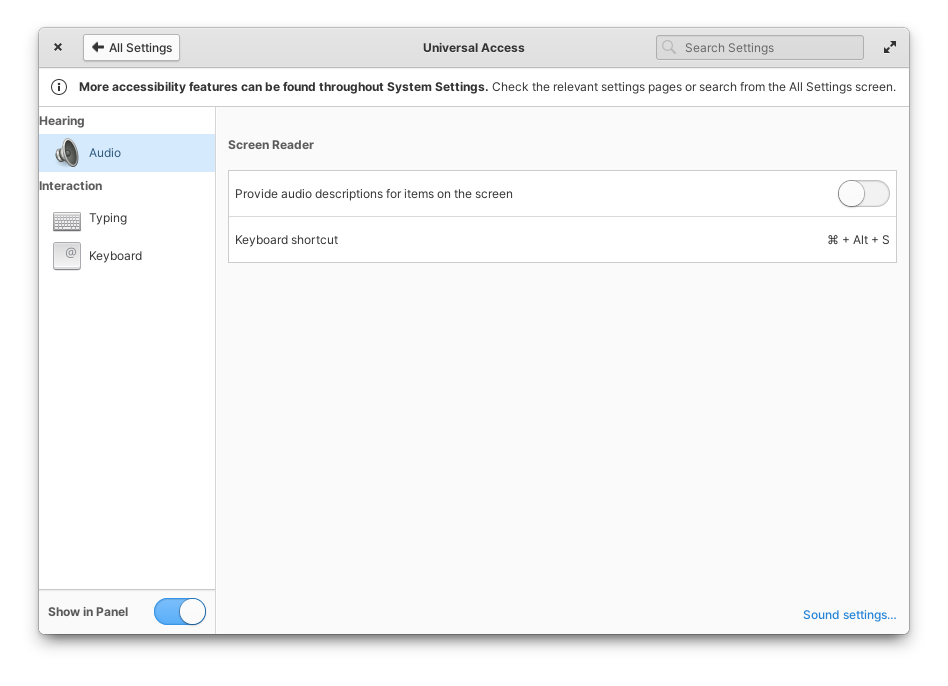Viewport: 948px width, 686px height.
Task: Select the speaker icon beside Audio
Action: [67, 152]
